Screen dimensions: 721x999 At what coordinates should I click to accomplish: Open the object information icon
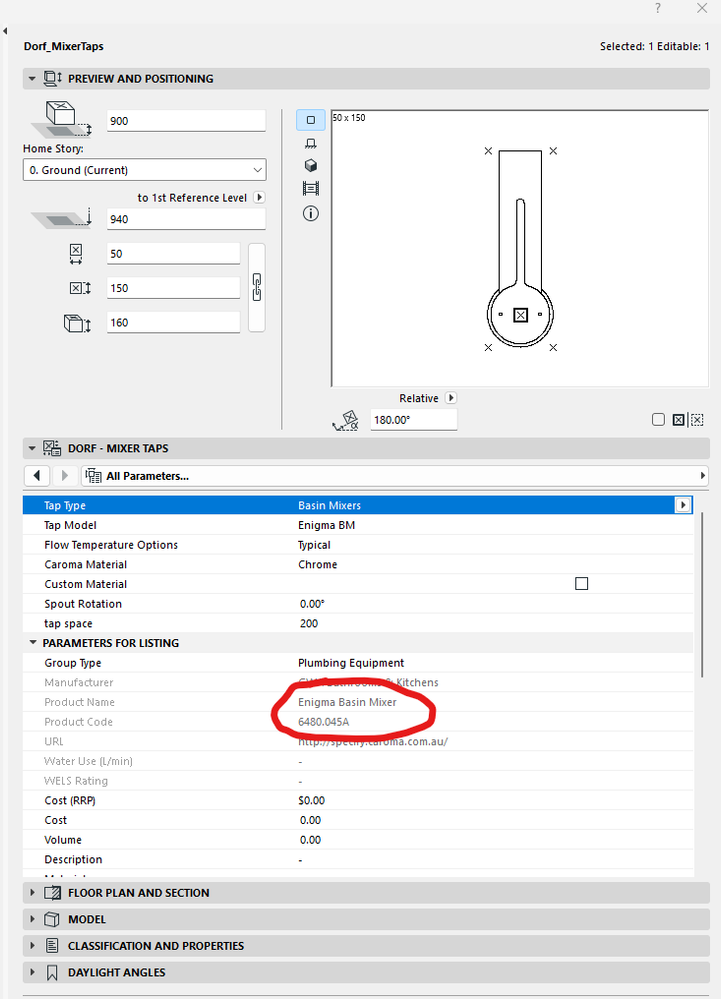(x=311, y=213)
